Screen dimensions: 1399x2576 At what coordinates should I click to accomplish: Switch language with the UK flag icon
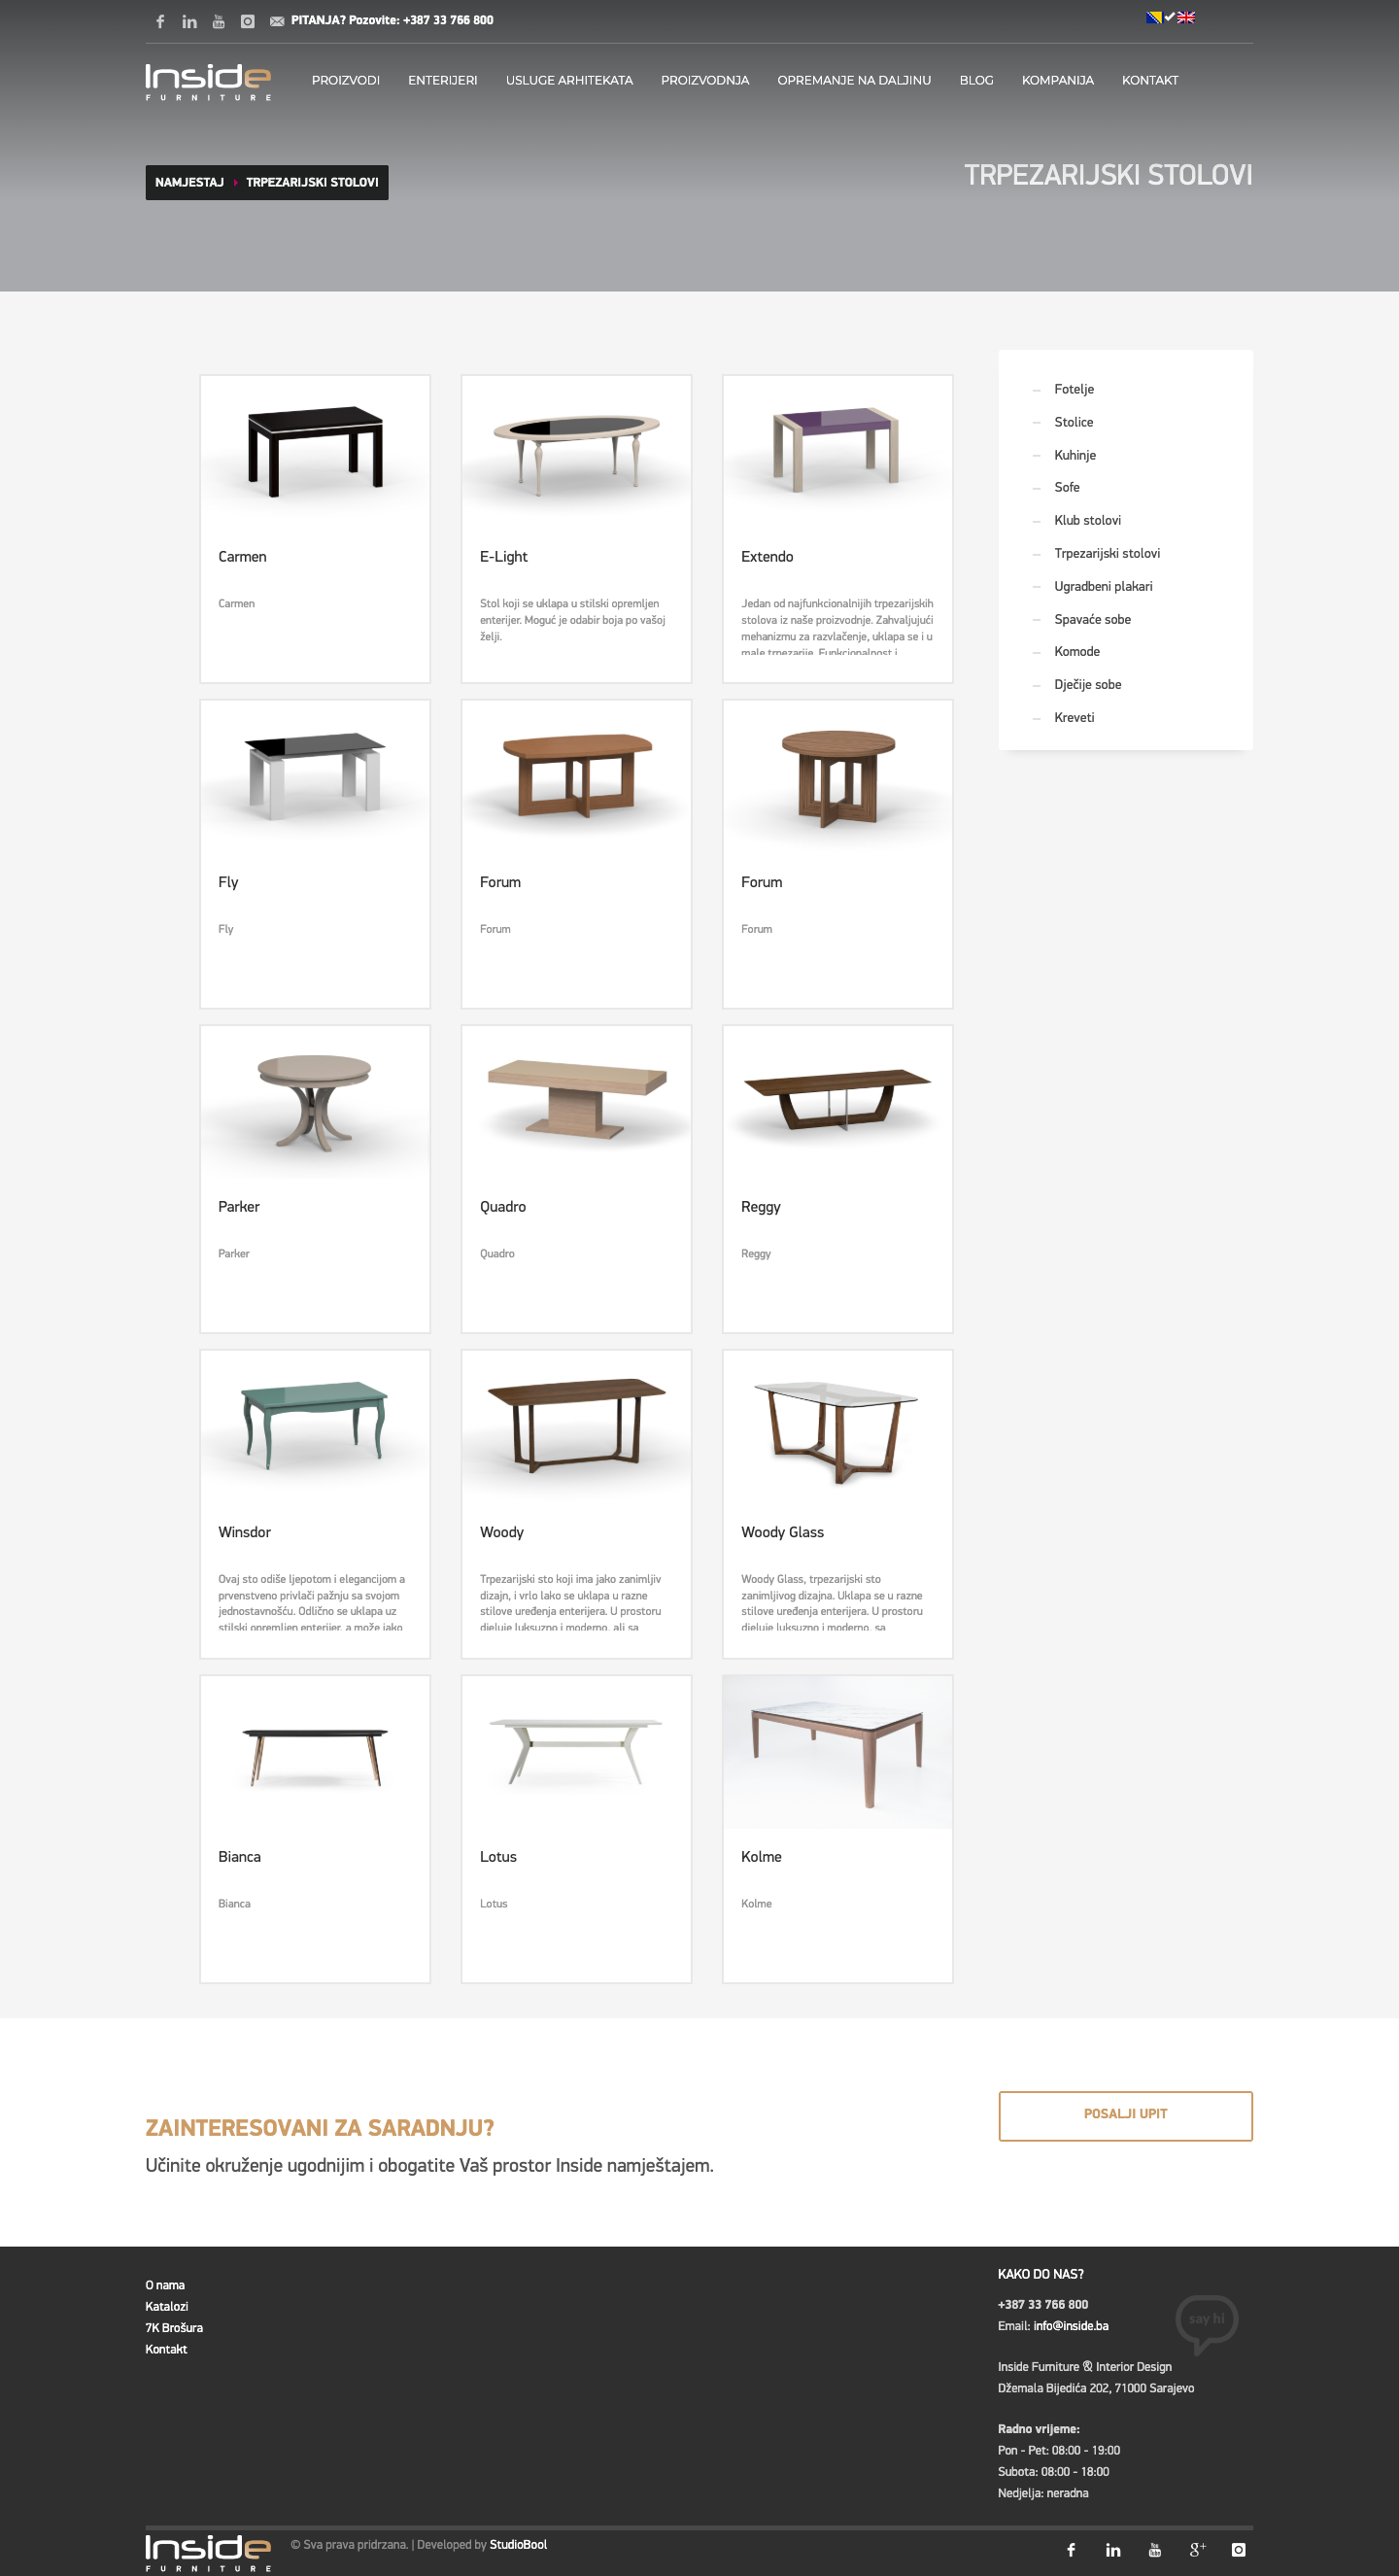point(1186,17)
